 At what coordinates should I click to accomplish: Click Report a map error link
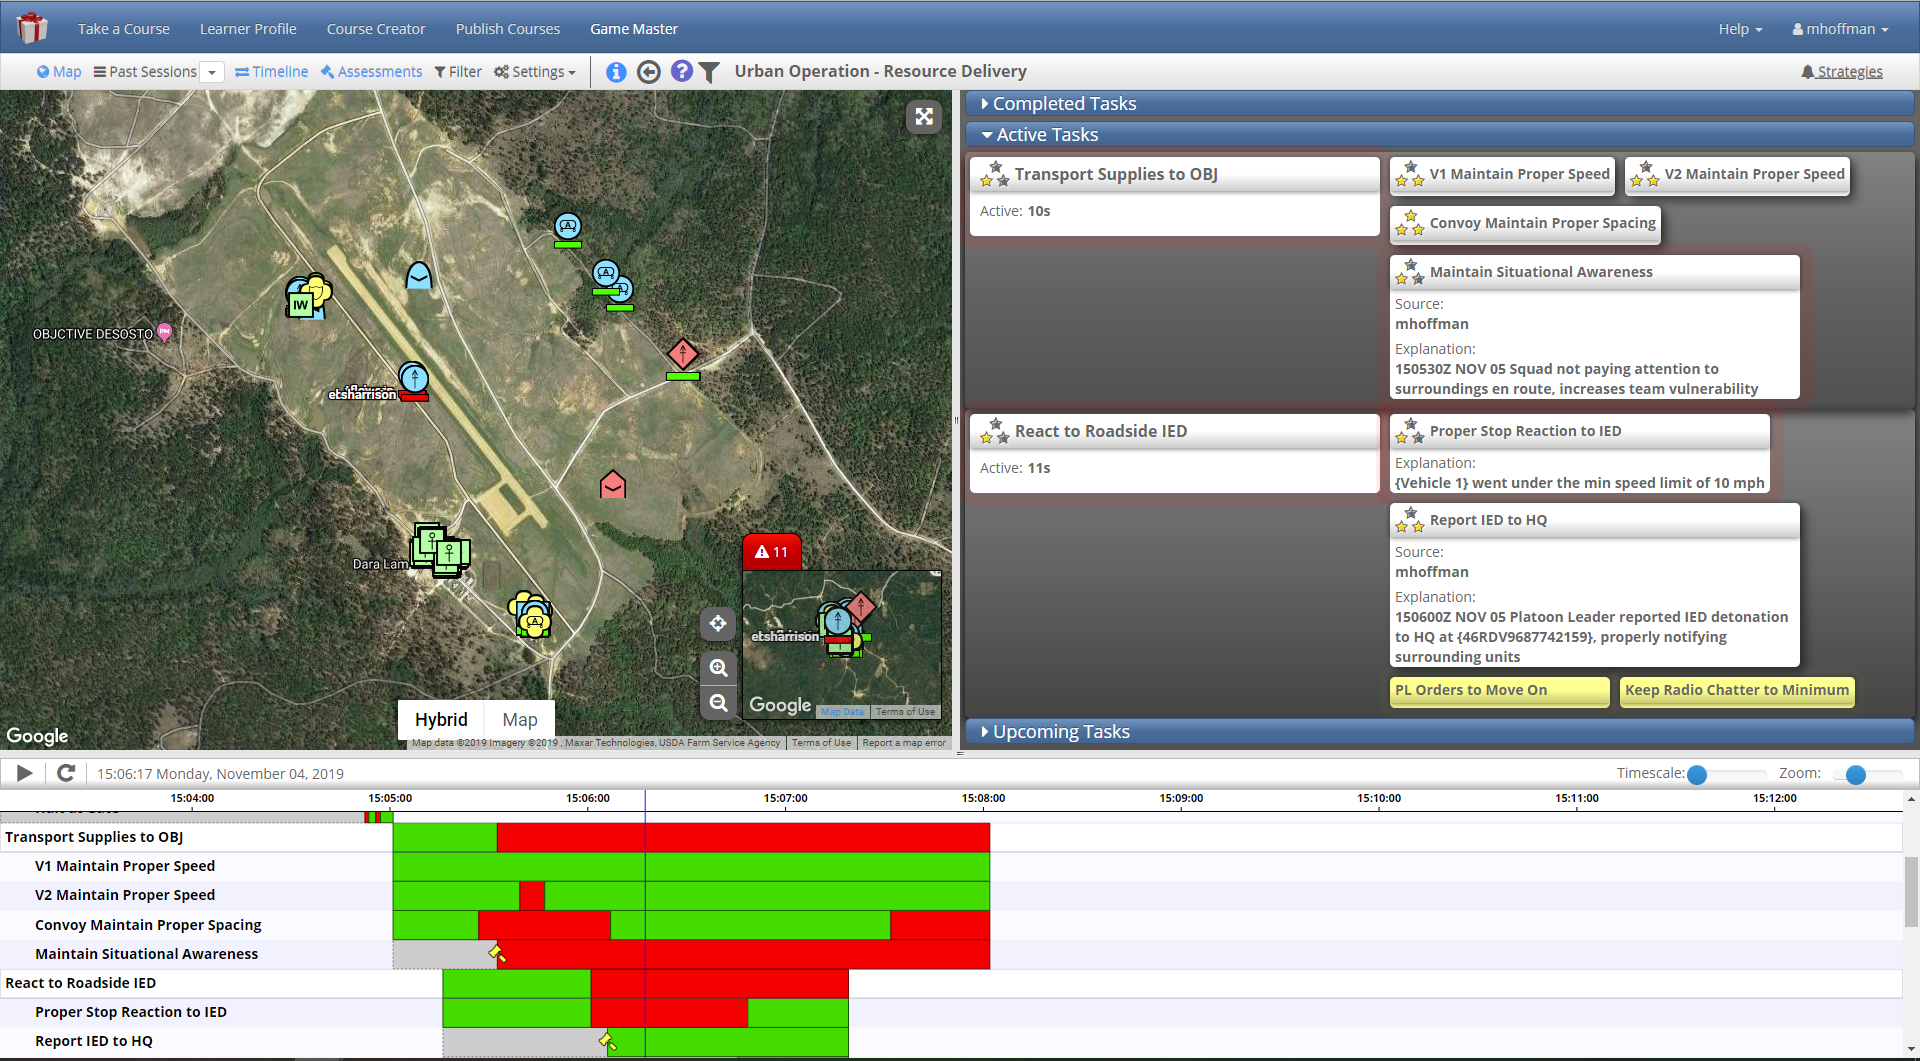coord(904,743)
